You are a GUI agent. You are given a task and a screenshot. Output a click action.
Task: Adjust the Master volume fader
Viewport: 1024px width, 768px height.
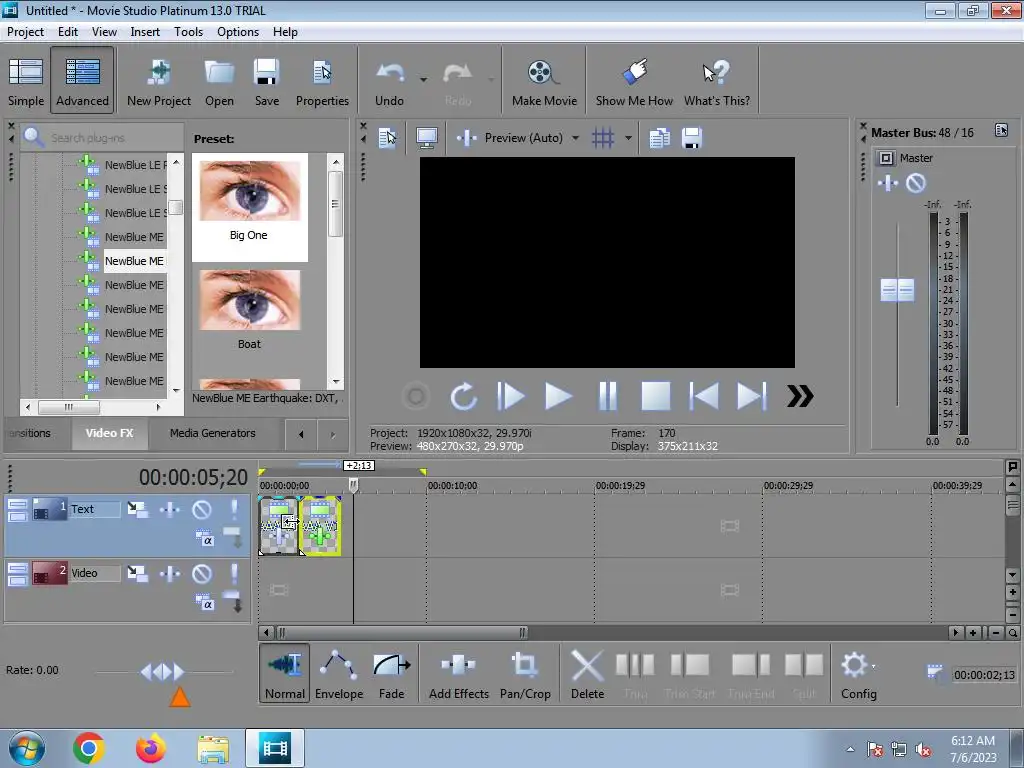pyautogui.click(x=897, y=290)
